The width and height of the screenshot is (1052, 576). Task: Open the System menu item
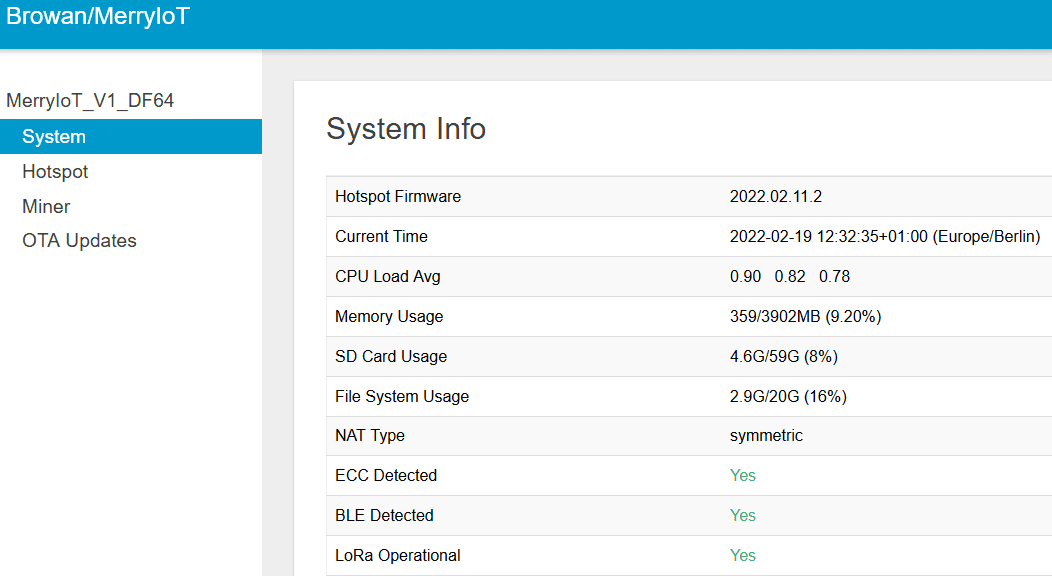(x=54, y=137)
